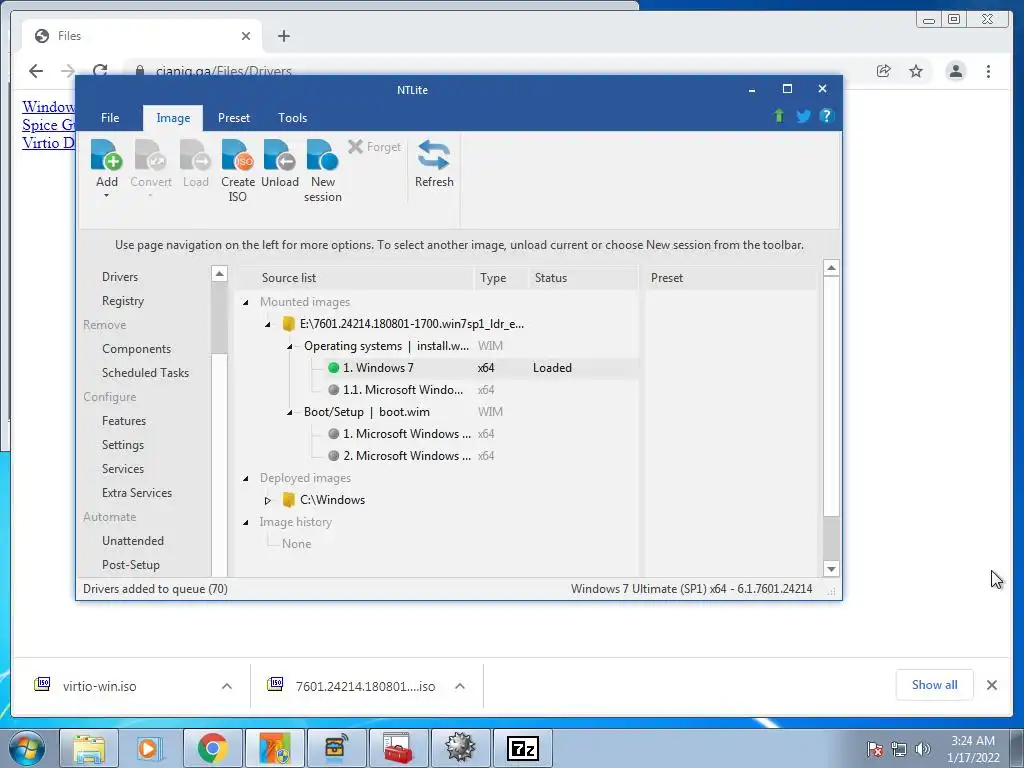Switch to the Tools tab
This screenshot has height=768, width=1024.
pos(293,118)
